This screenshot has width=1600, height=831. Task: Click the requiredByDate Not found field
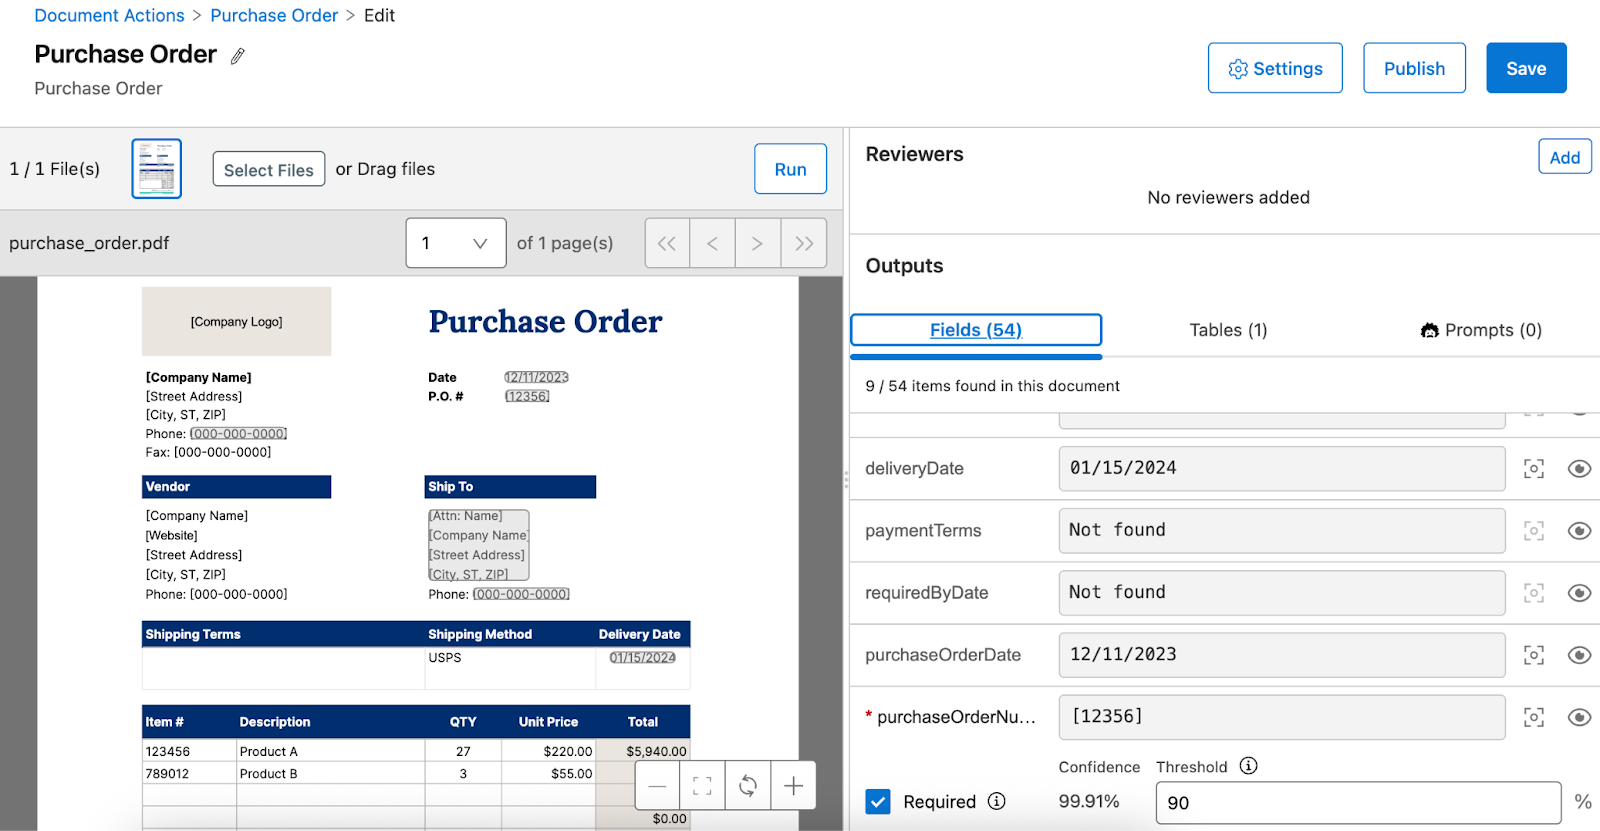click(x=1282, y=592)
